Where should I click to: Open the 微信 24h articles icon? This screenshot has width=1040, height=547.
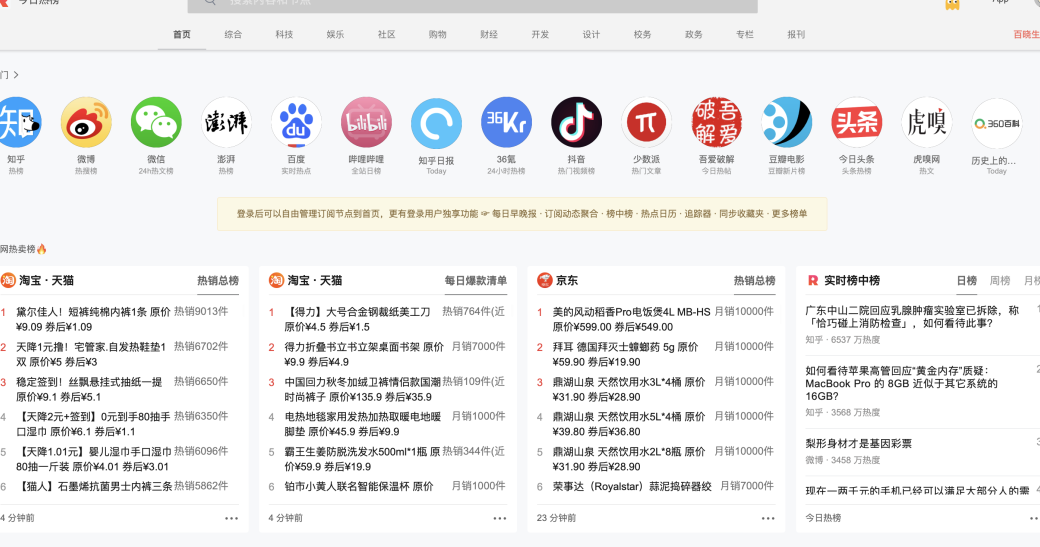pos(156,123)
